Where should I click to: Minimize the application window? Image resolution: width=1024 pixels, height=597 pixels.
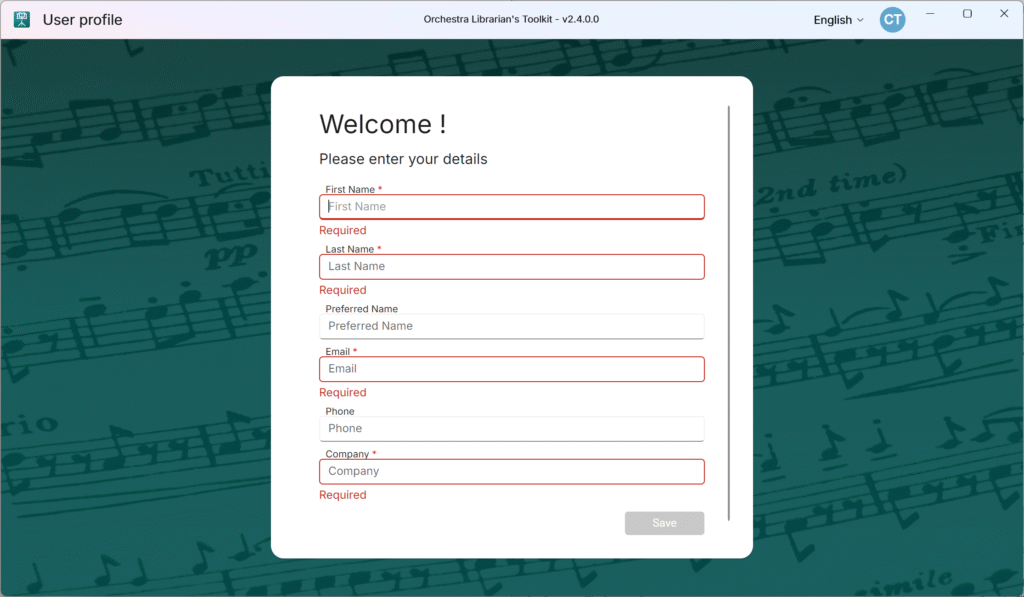(931, 14)
